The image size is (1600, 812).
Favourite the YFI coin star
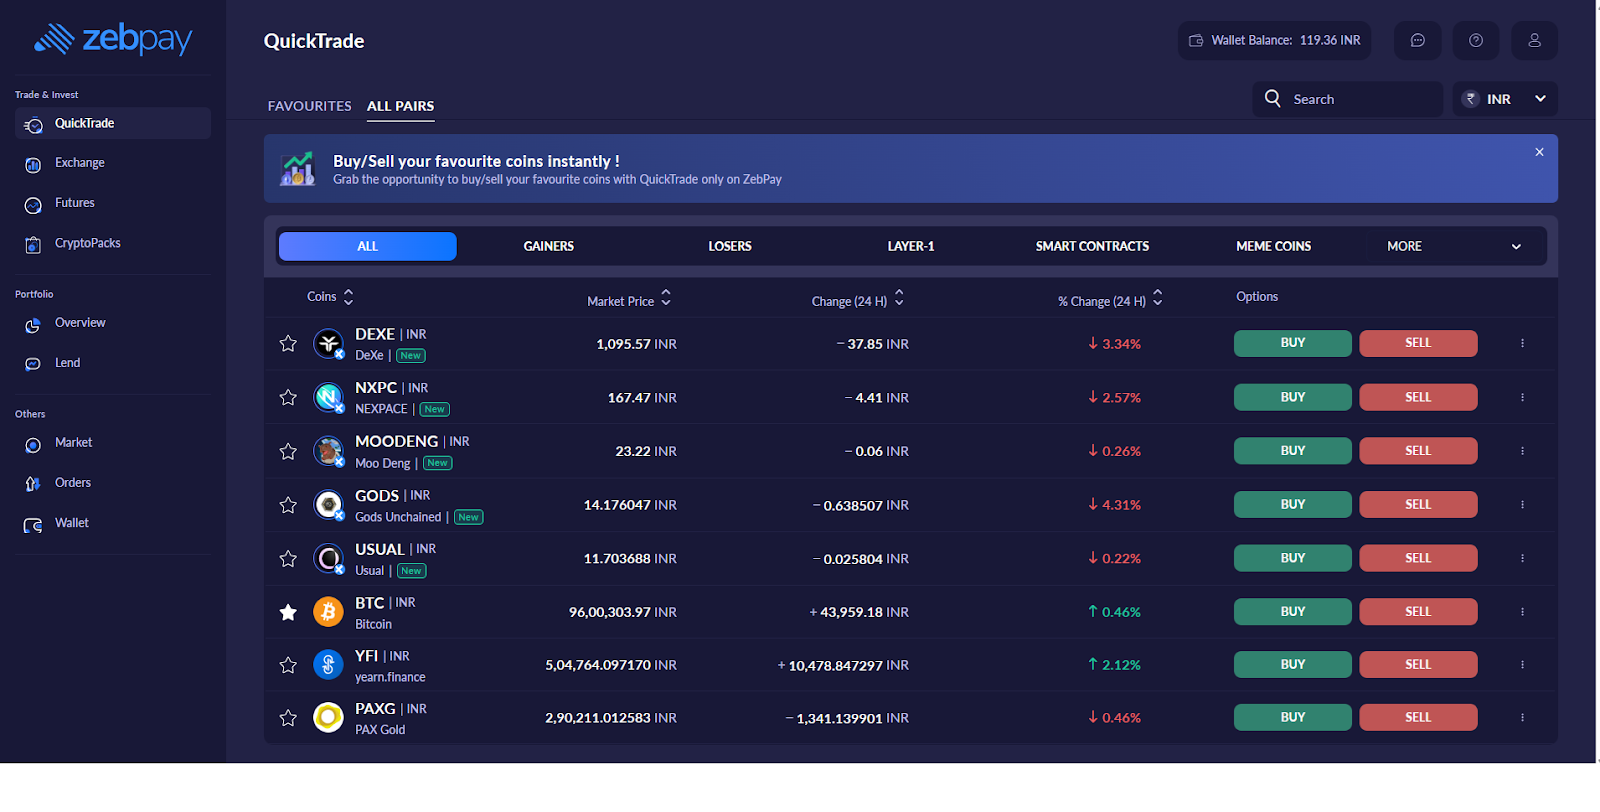click(x=288, y=665)
